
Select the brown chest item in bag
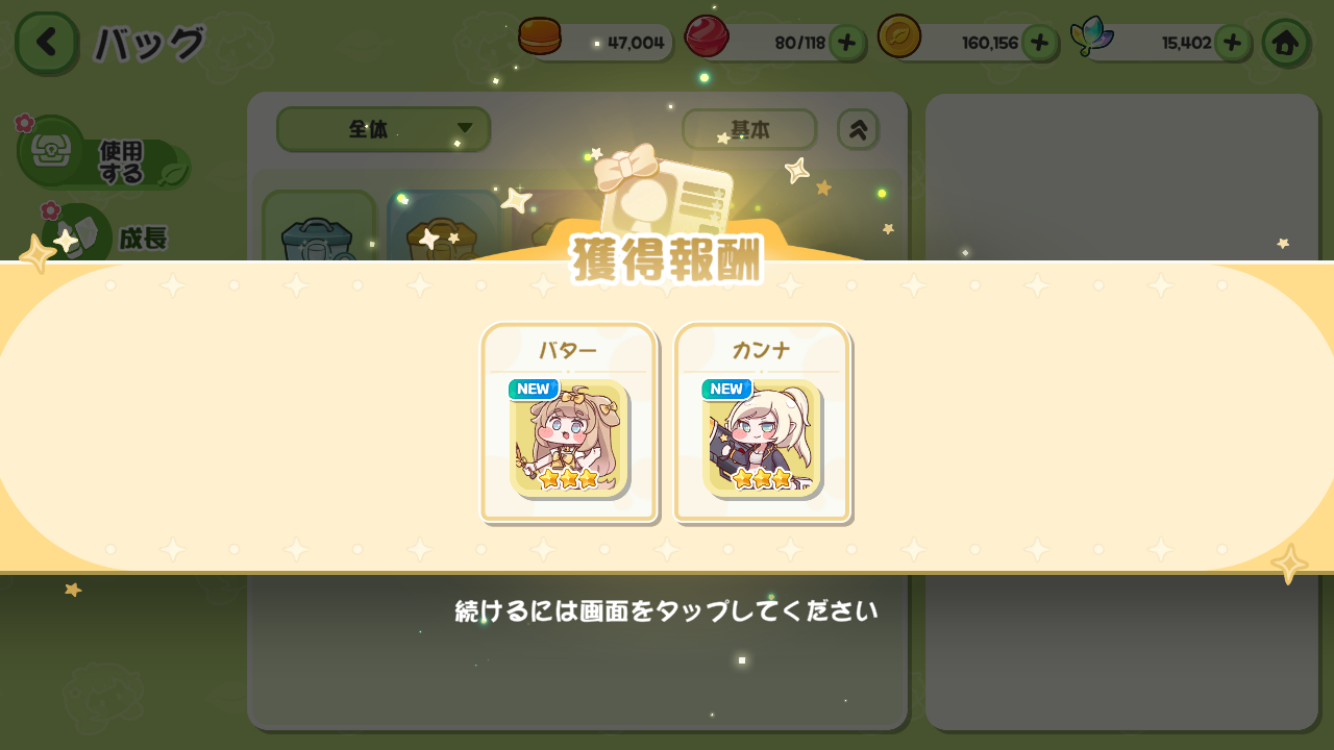point(443,228)
